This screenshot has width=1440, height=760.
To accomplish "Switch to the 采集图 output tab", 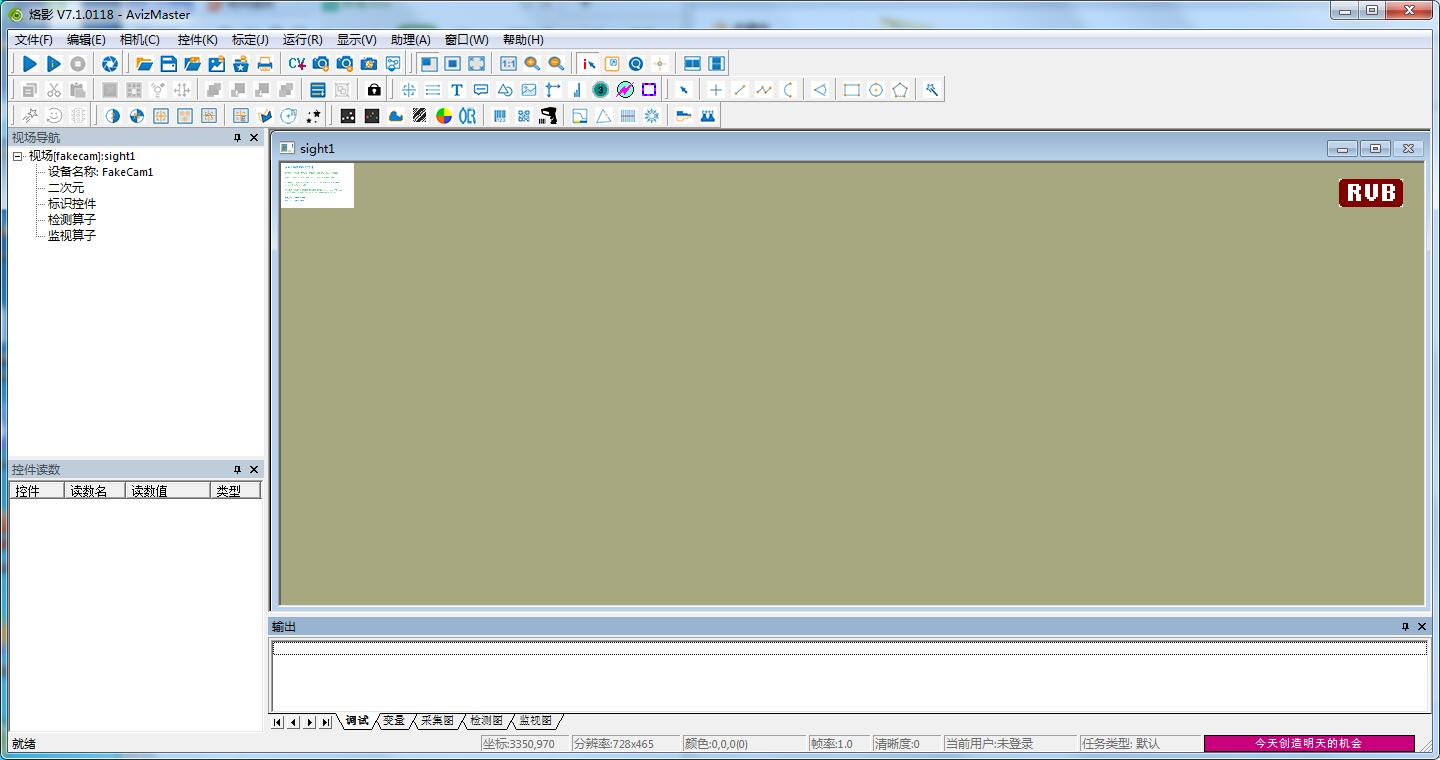I will click(436, 721).
